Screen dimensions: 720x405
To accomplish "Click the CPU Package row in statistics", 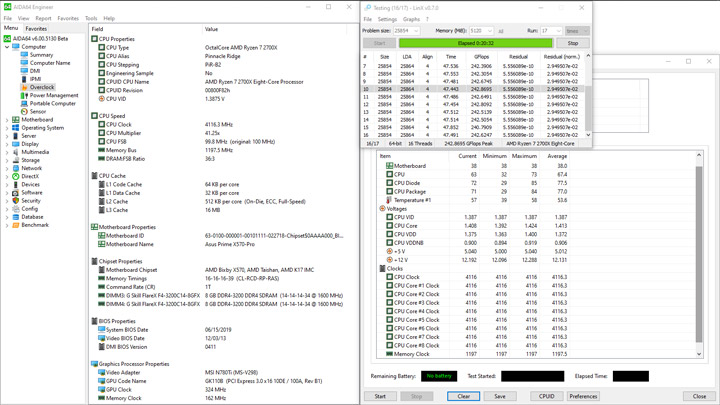I will pos(473,191).
